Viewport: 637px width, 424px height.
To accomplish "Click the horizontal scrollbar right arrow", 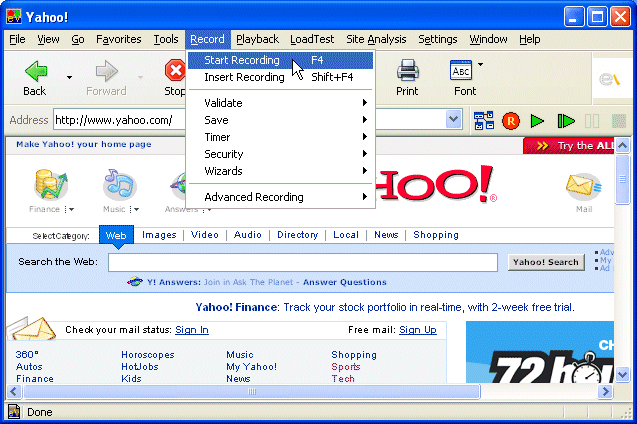I will click(x=605, y=392).
